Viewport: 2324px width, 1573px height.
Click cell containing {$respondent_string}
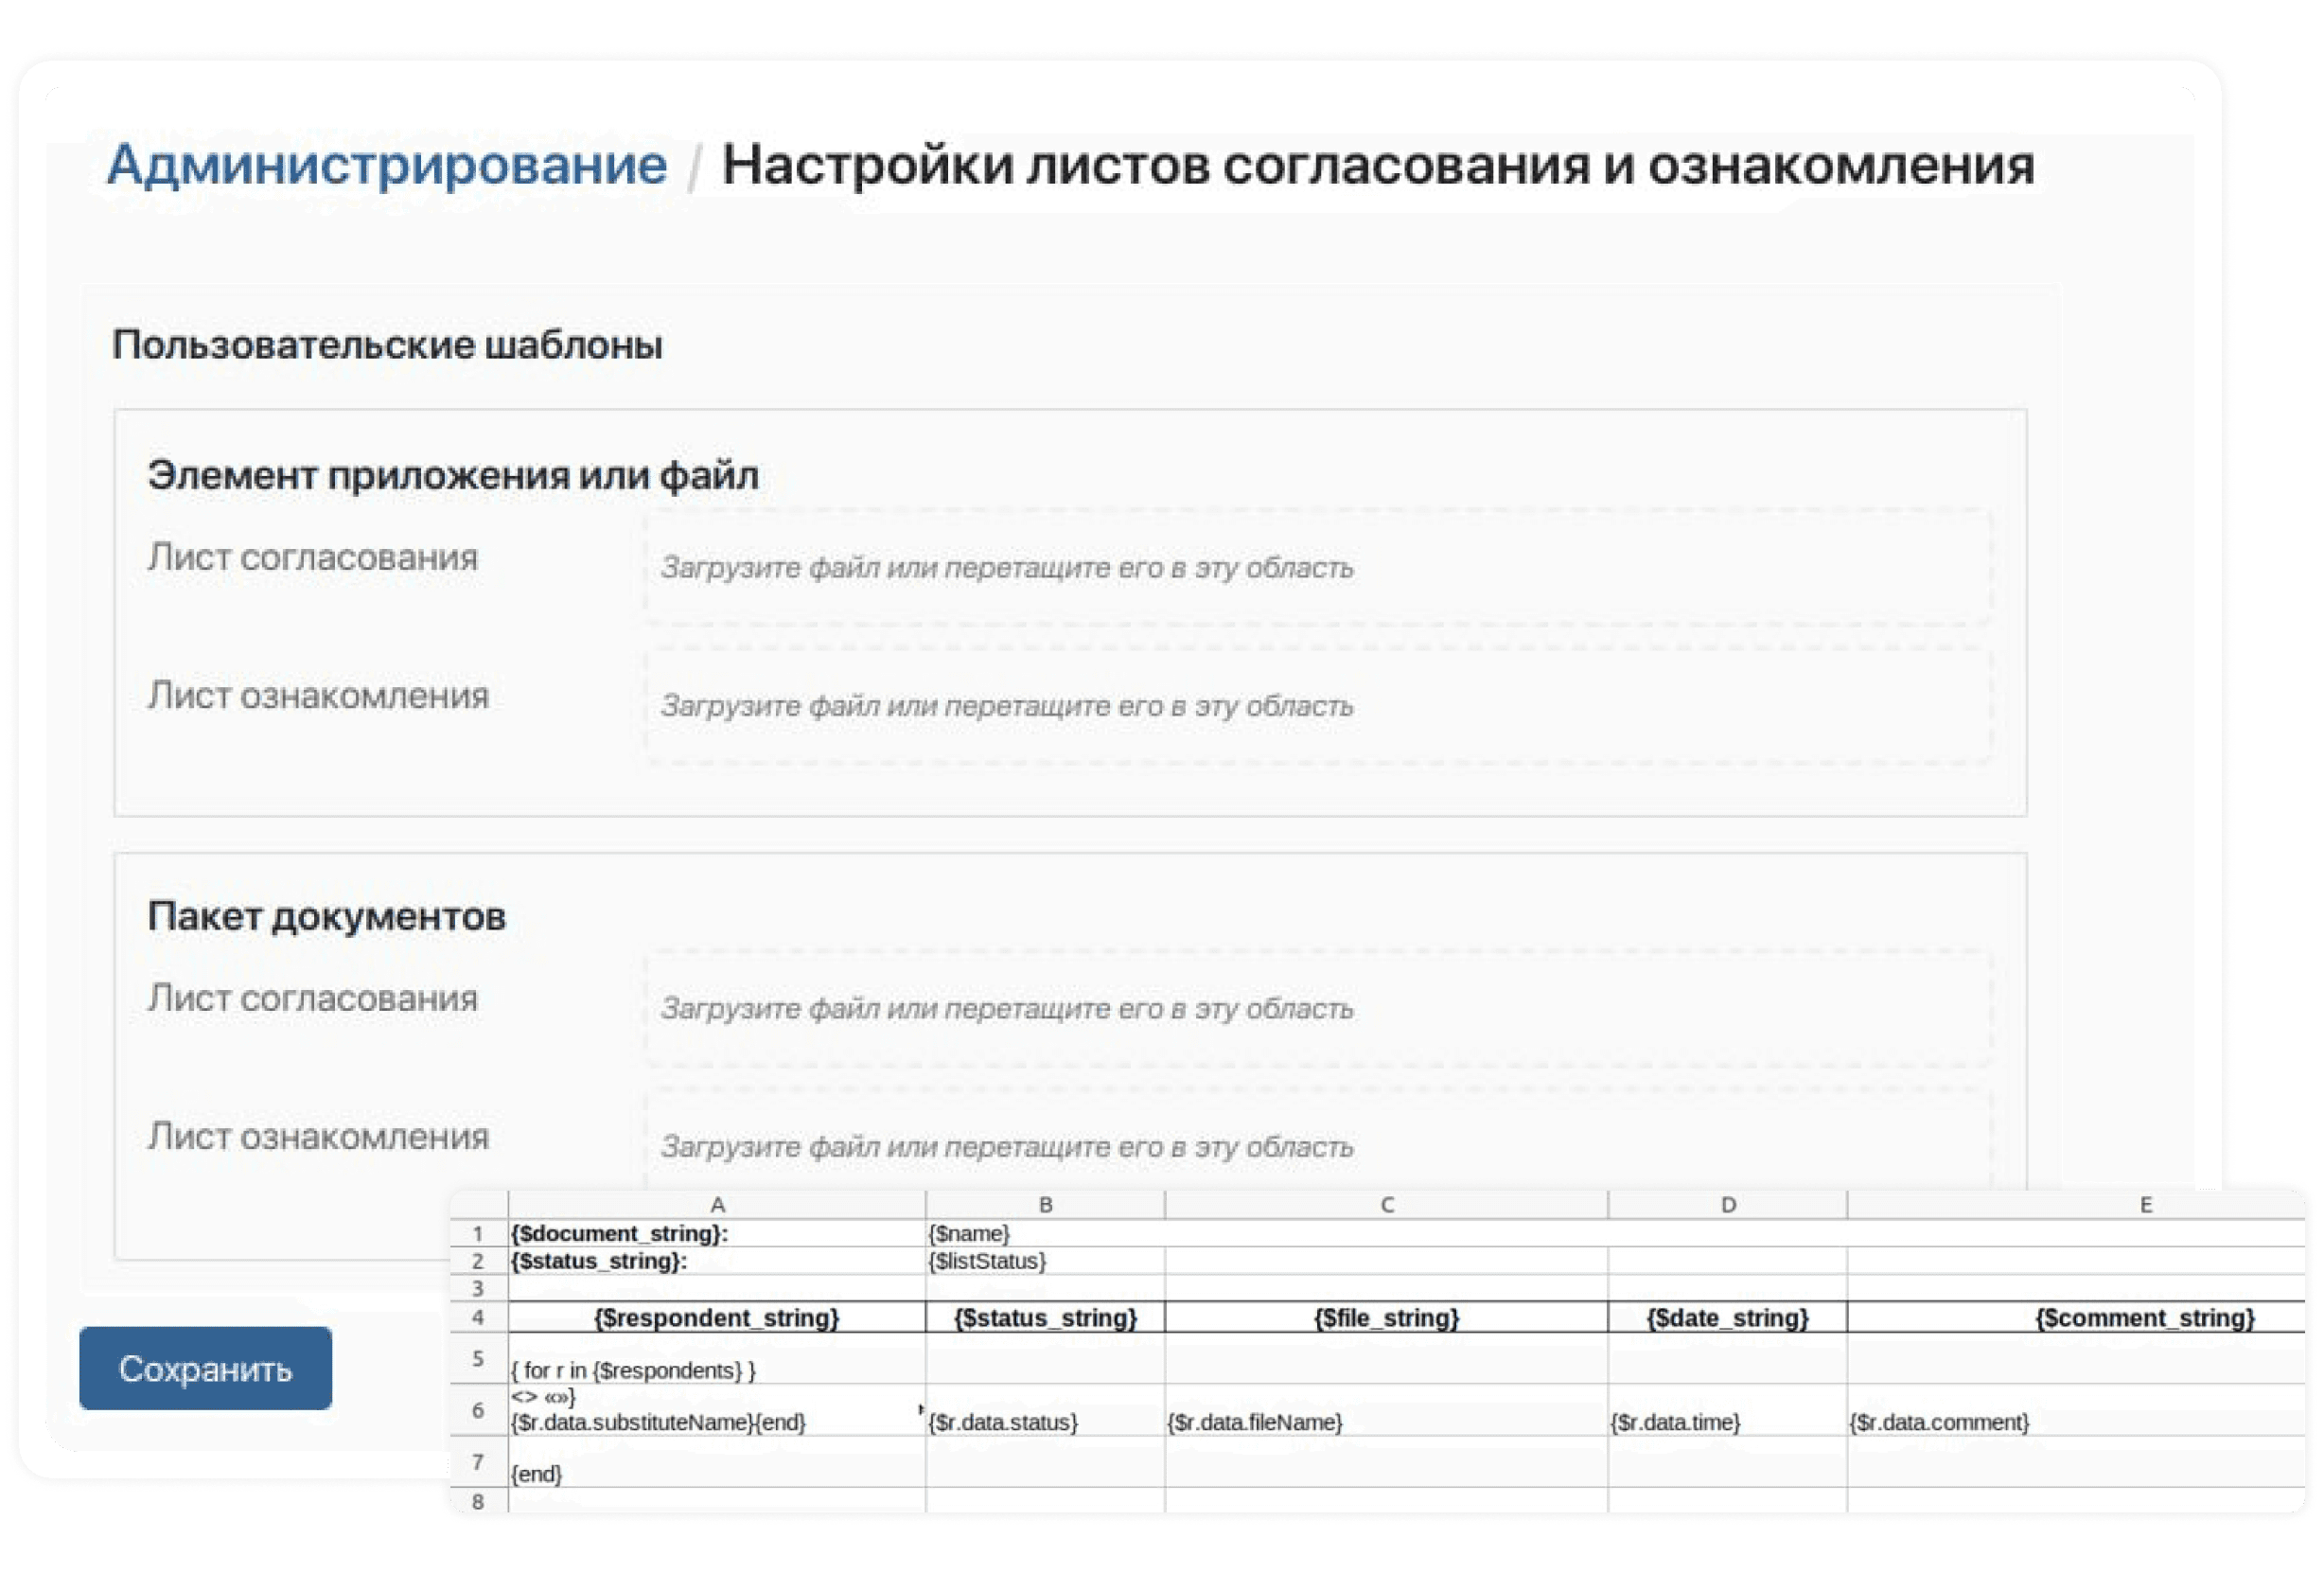click(717, 1317)
